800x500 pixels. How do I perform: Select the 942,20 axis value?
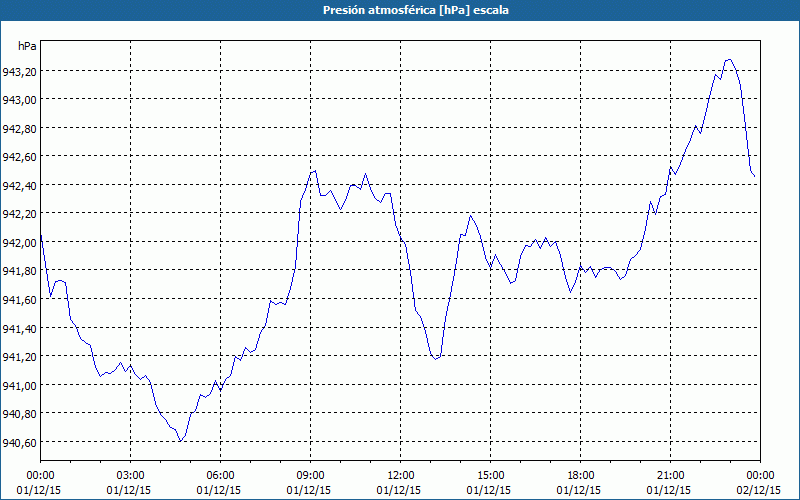[19, 215]
